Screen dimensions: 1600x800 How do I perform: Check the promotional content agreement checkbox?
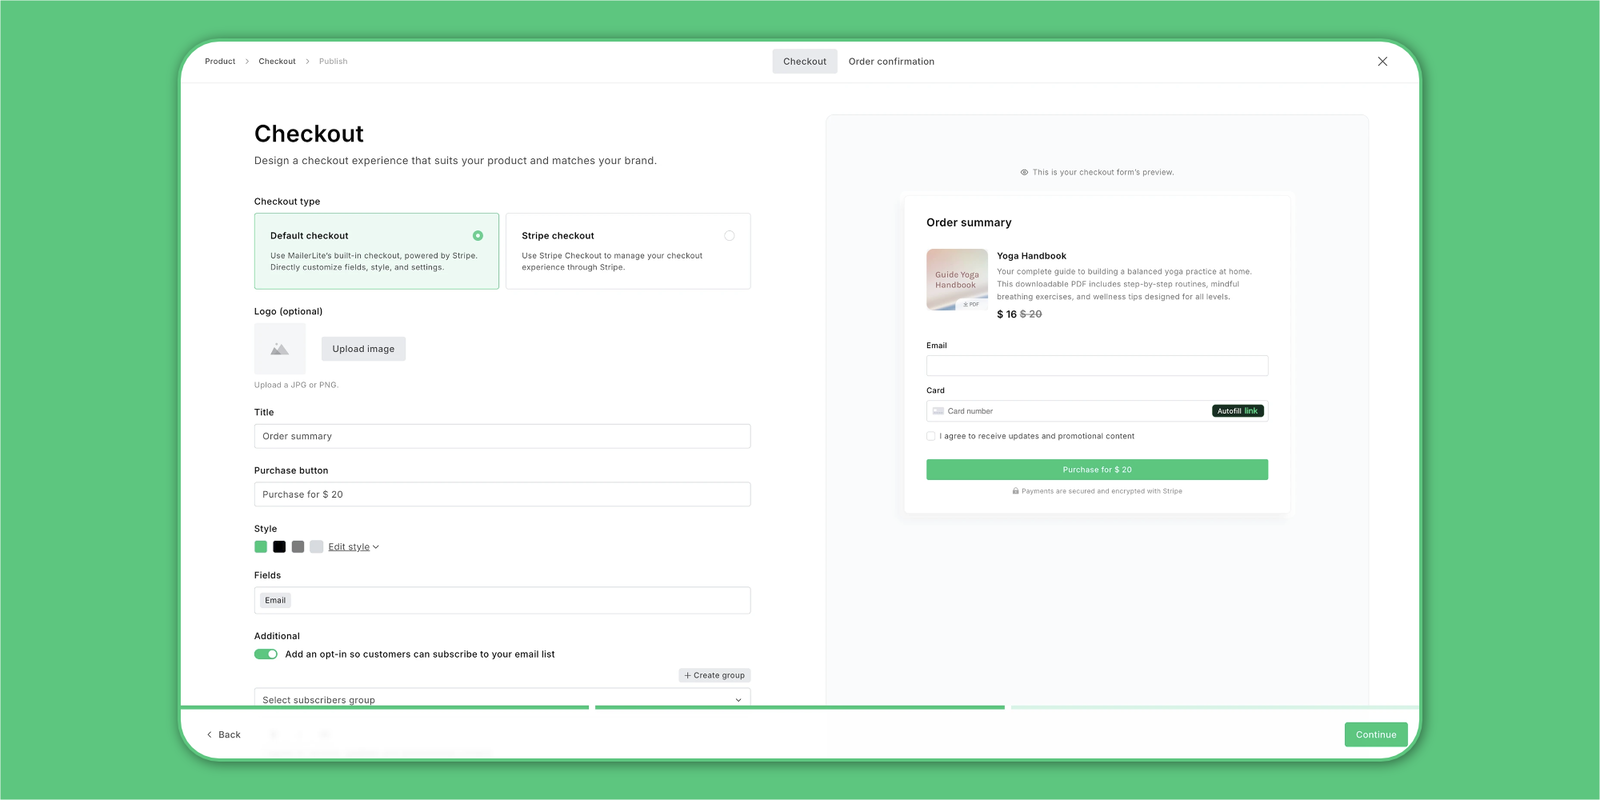[931, 436]
